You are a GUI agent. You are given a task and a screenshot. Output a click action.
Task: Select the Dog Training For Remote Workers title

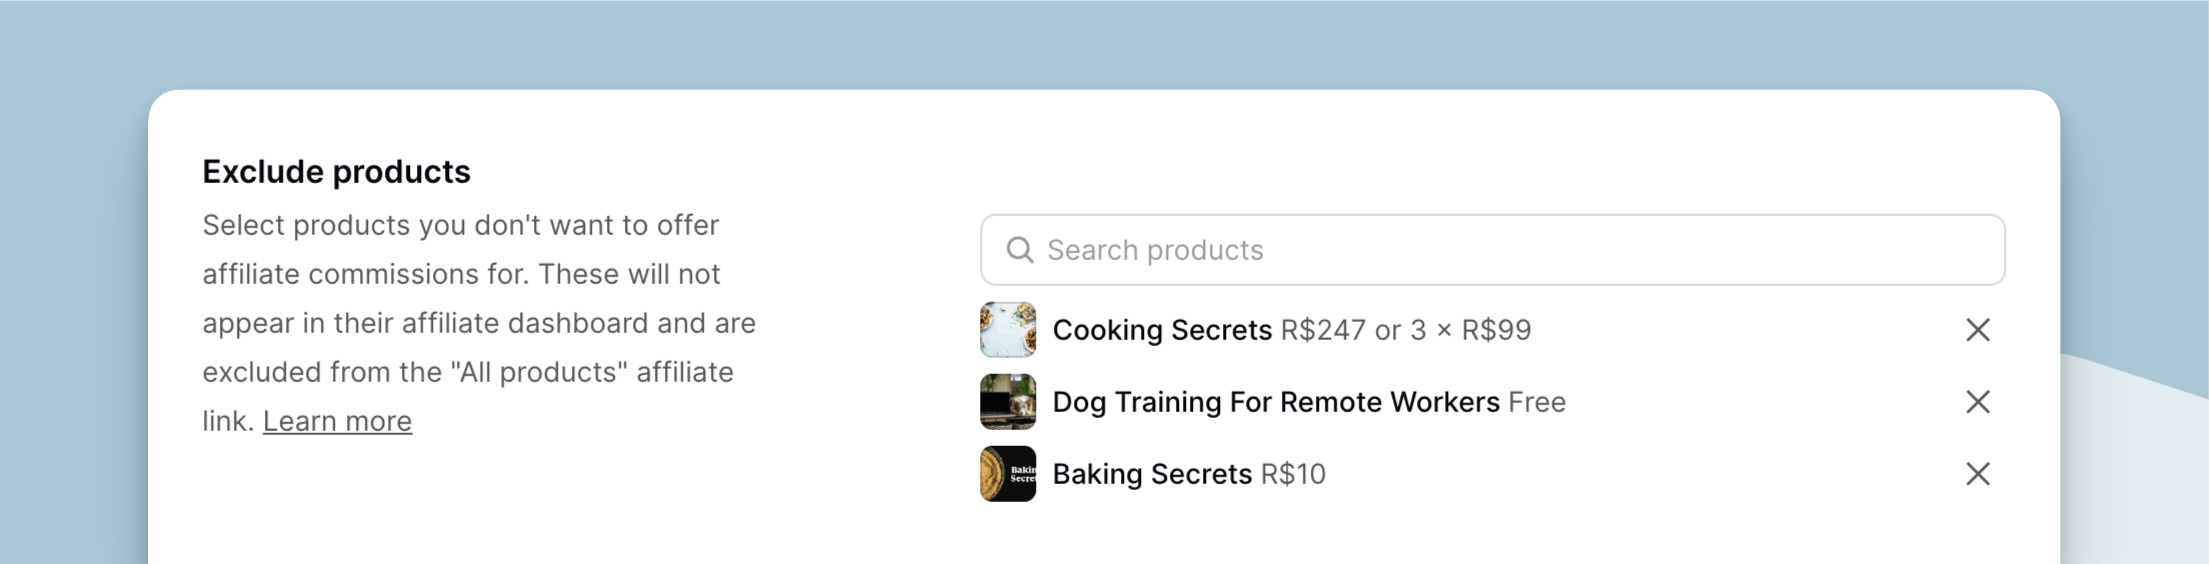[1275, 402]
